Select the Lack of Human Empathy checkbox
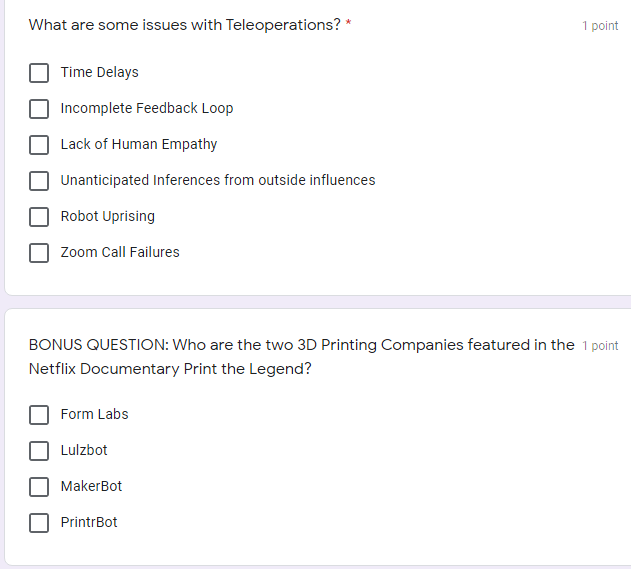 tap(39, 145)
